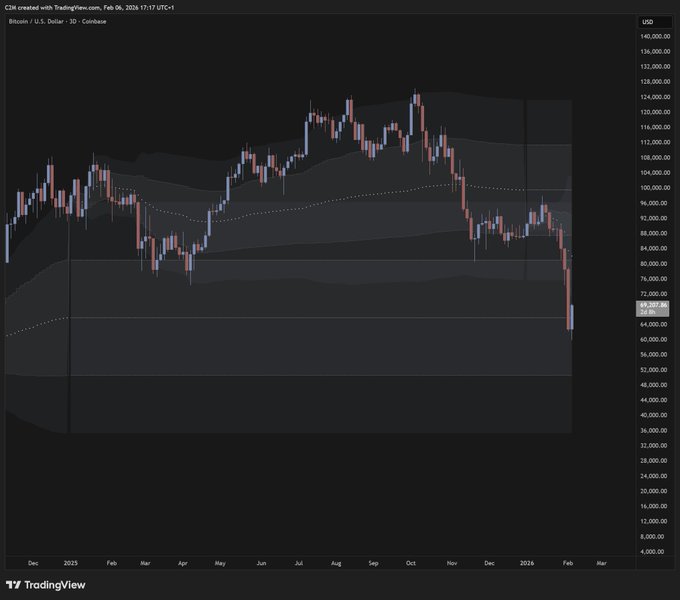Viewport: 680px width, 600px height.
Task: Select the current price label 69,207.86
Action: click(655, 305)
